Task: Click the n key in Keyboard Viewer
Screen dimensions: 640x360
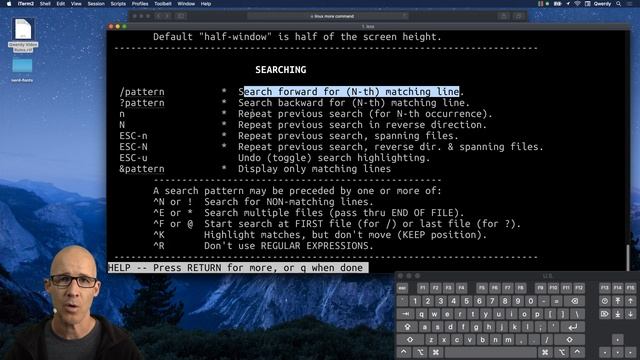Action: (x=495, y=340)
